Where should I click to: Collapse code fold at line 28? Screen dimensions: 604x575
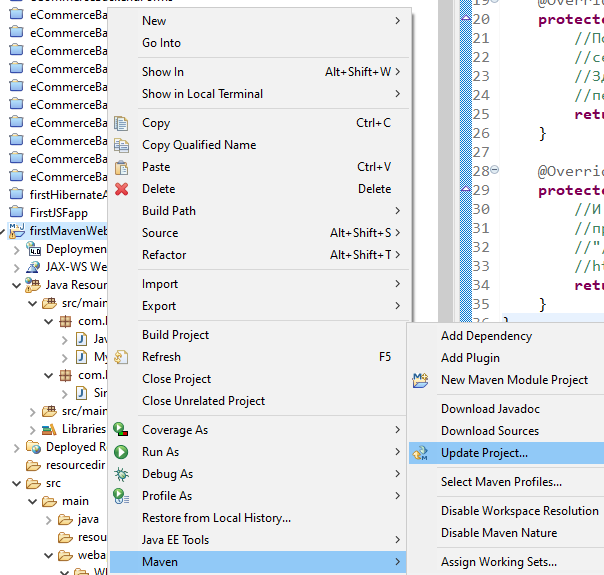pos(495,169)
